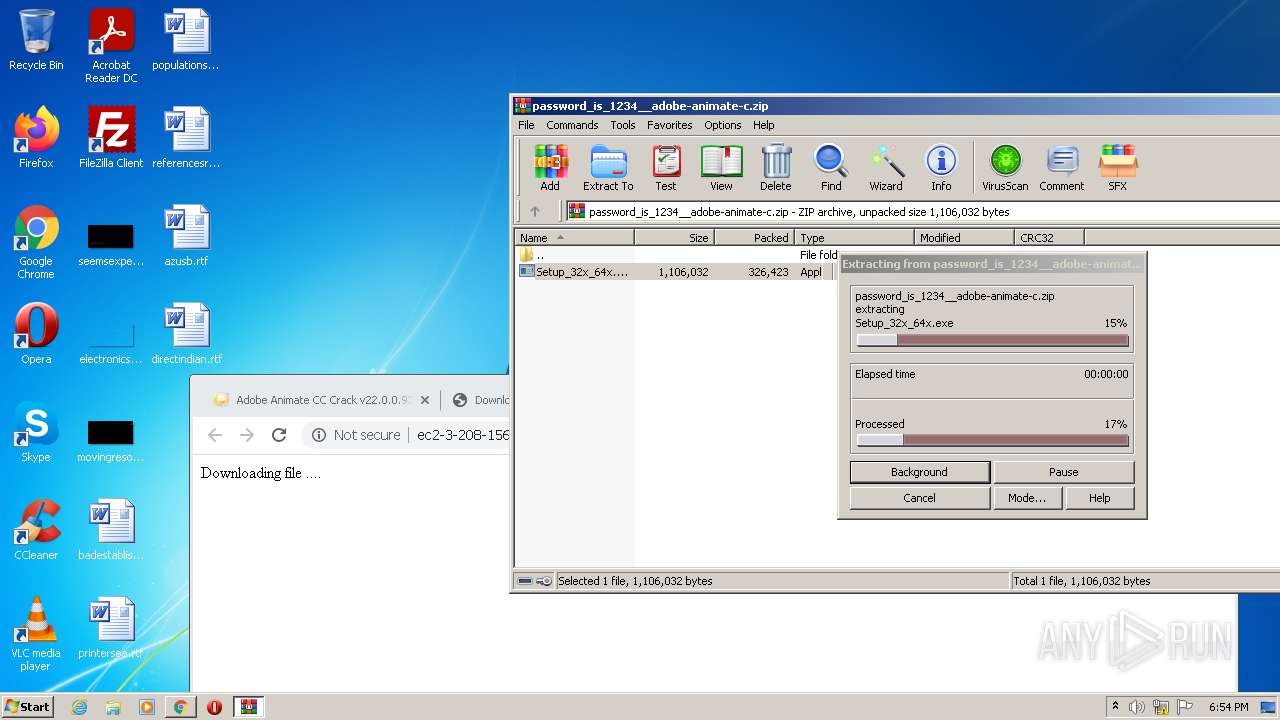Open Recycle Bin desktop icon
1280x720 pixels.
click(x=36, y=40)
